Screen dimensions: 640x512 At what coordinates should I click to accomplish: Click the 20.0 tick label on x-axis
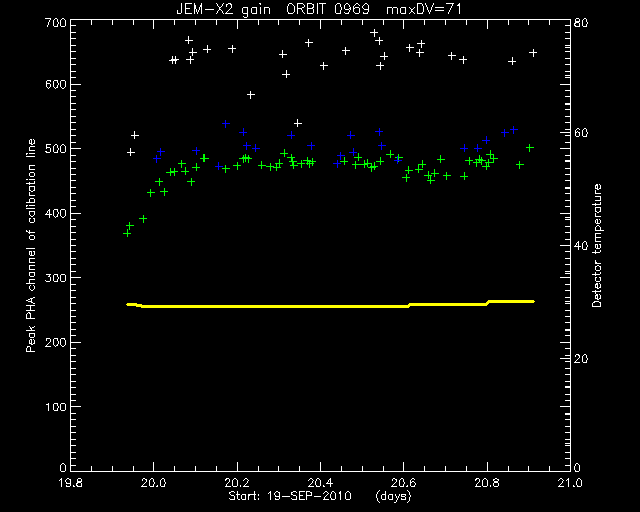click(x=154, y=483)
